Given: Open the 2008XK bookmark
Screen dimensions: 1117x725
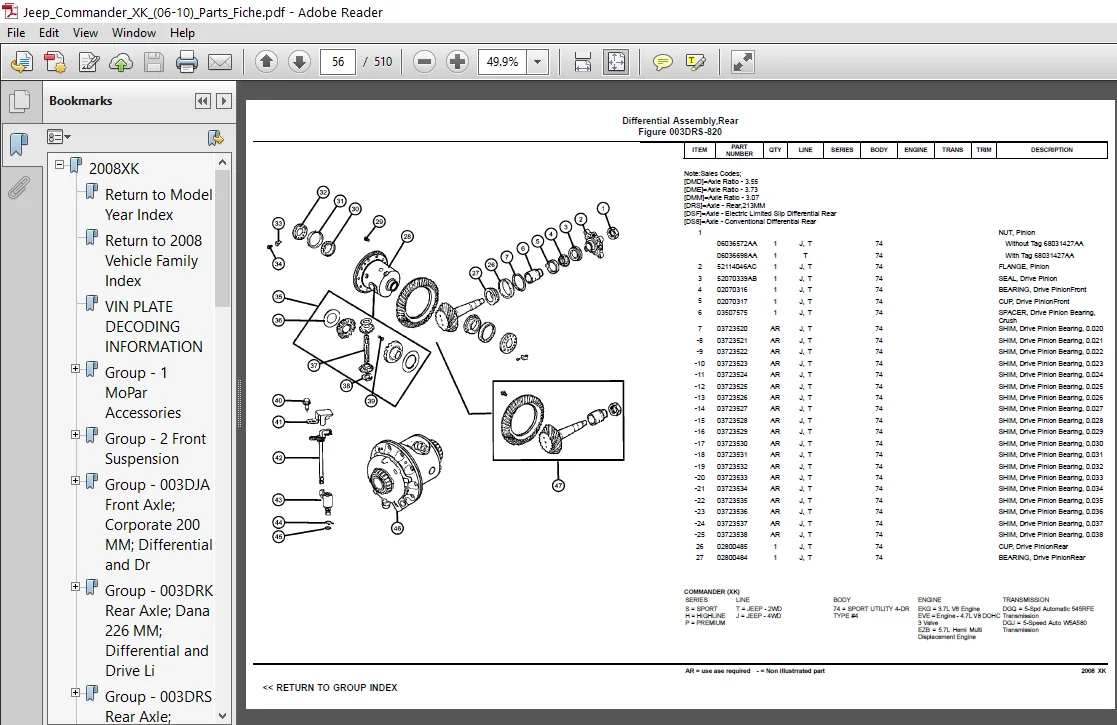Looking at the screenshot, I should [x=114, y=169].
